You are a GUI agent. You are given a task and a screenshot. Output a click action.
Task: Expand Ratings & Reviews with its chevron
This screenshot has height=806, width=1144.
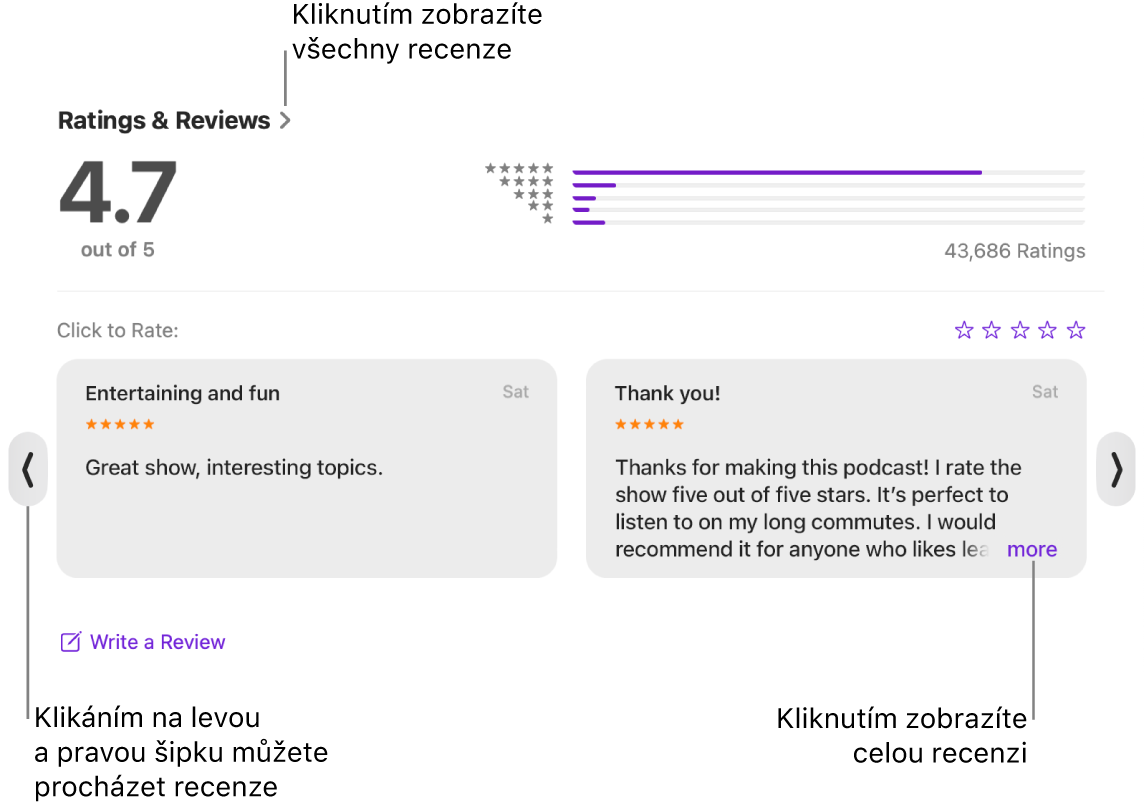pyautogui.click(x=287, y=119)
